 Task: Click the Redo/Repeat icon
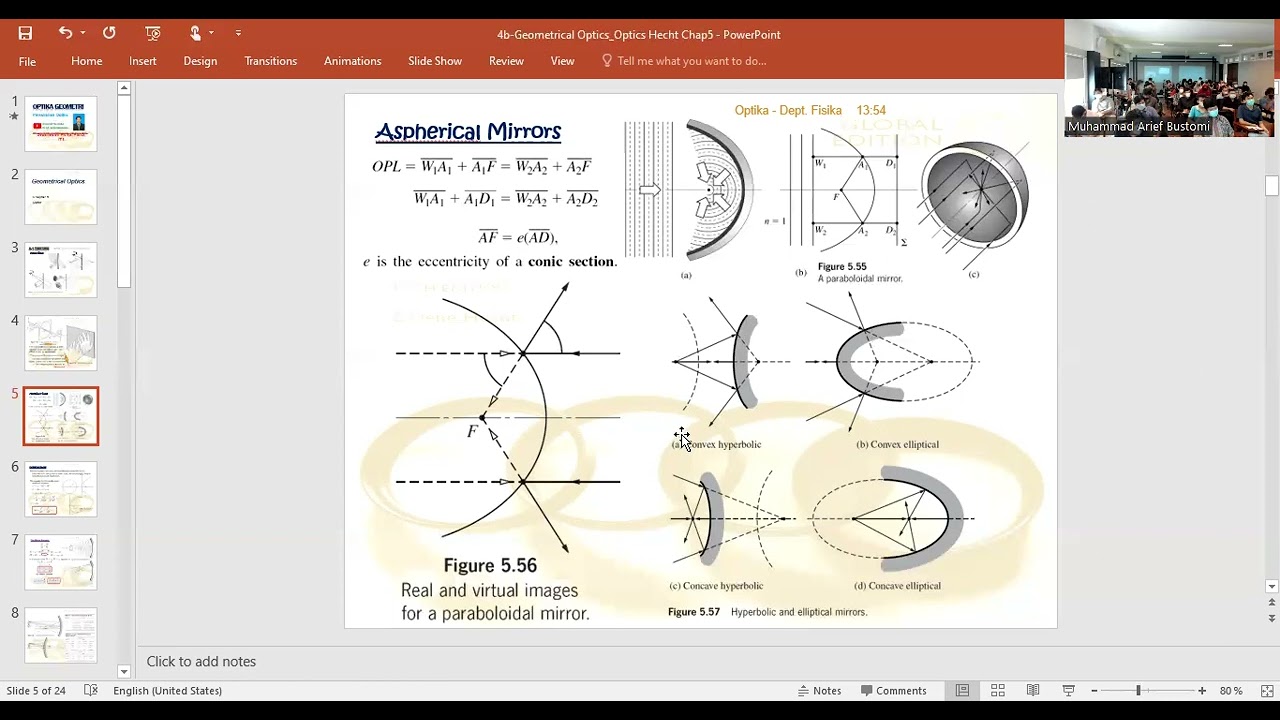click(109, 33)
